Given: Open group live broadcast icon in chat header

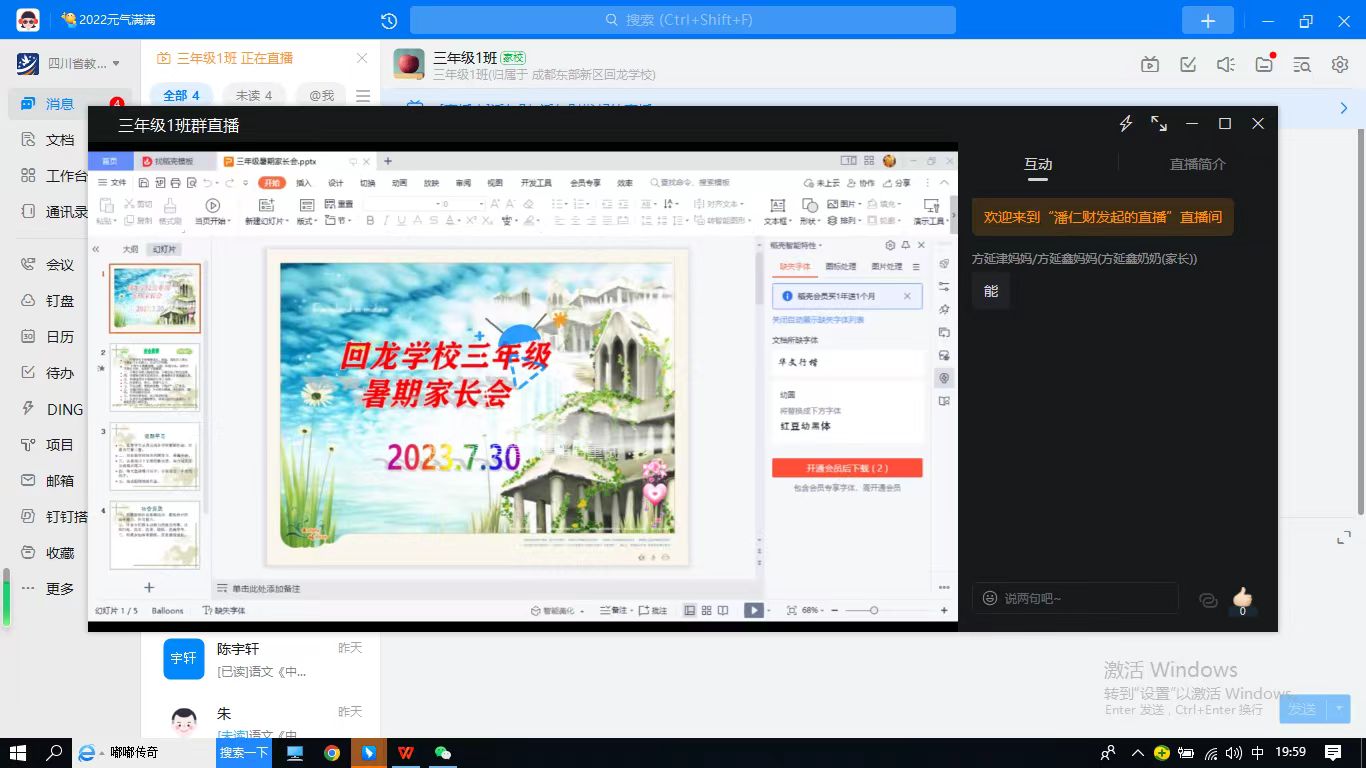Looking at the screenshot, I should (x=1150, y=65).
